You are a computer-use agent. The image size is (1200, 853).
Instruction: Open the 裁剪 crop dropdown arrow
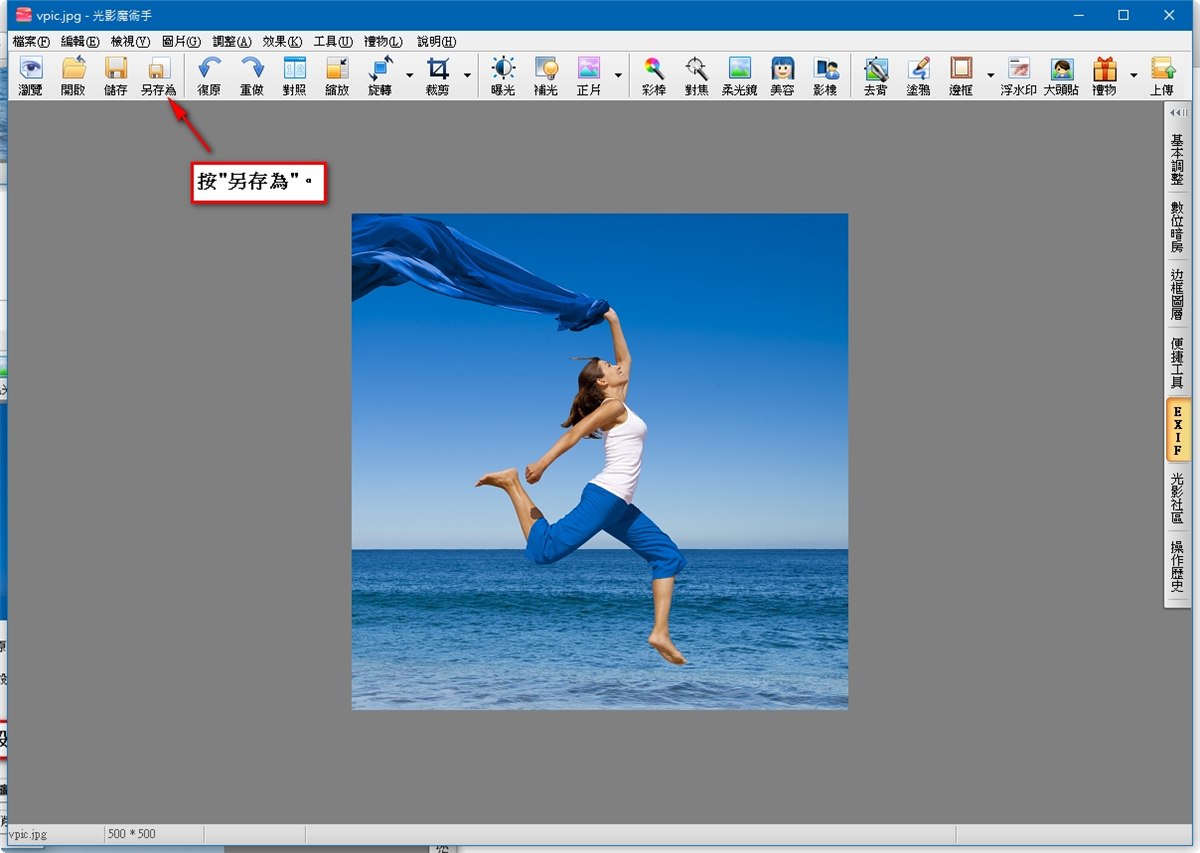pos(466,75)
